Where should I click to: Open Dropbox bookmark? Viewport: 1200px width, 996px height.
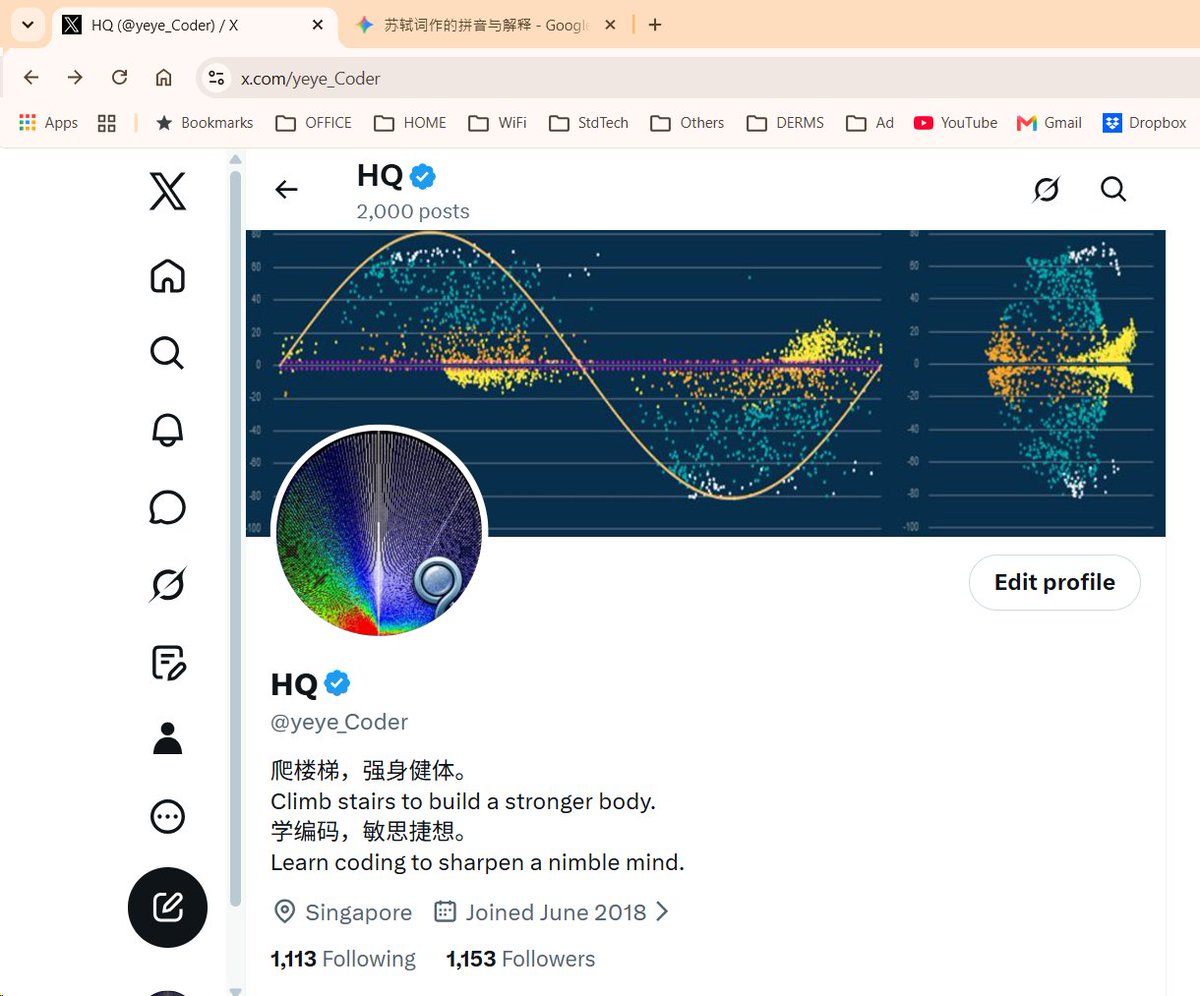pos(1144,122)
